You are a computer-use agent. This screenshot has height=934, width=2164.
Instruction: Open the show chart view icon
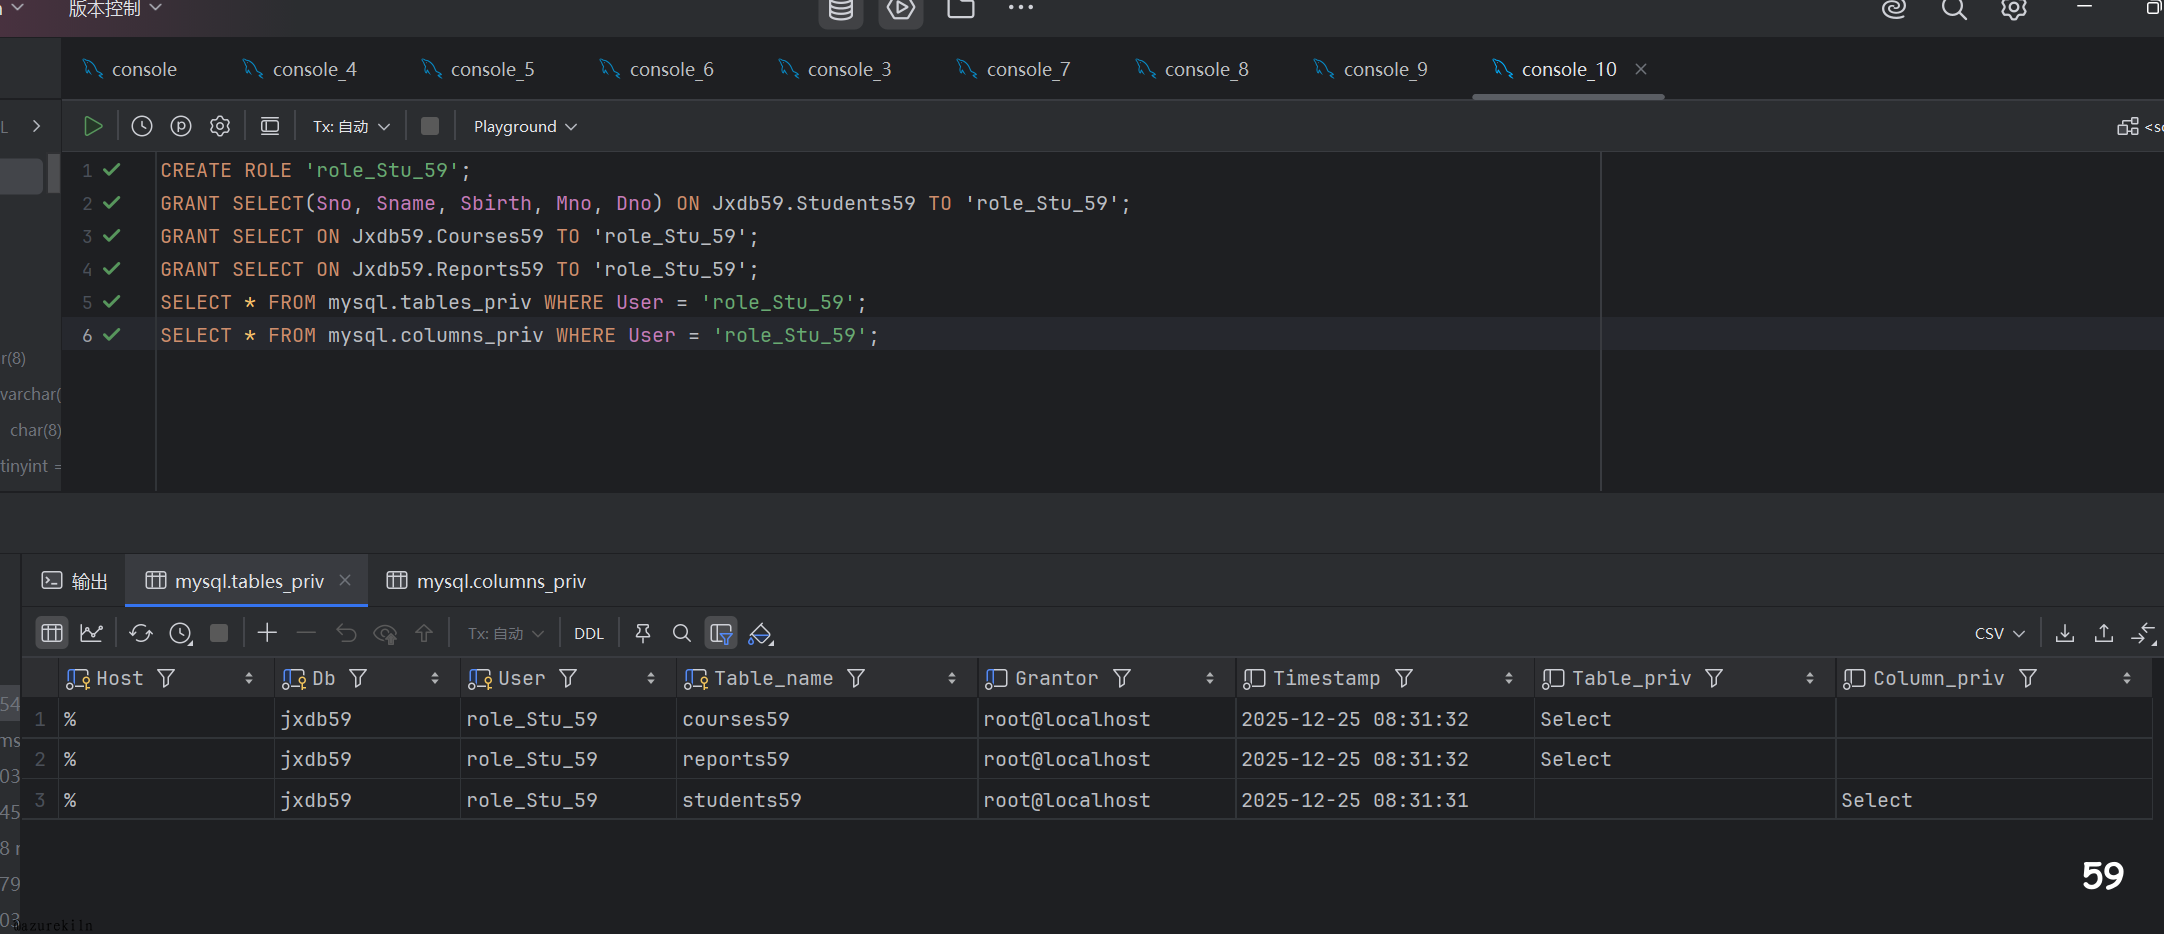91,633
